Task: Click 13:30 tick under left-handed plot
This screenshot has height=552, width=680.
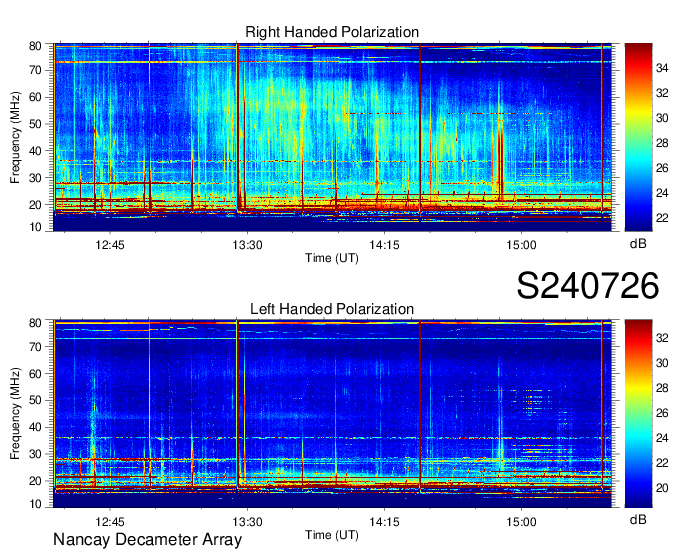Action: click(247, 522)
